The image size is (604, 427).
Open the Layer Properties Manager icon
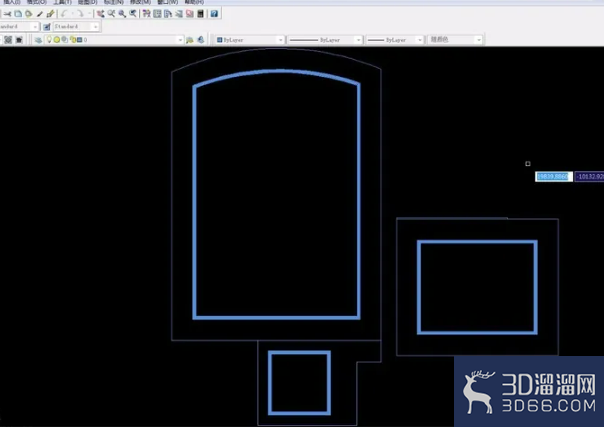[38, 40]
